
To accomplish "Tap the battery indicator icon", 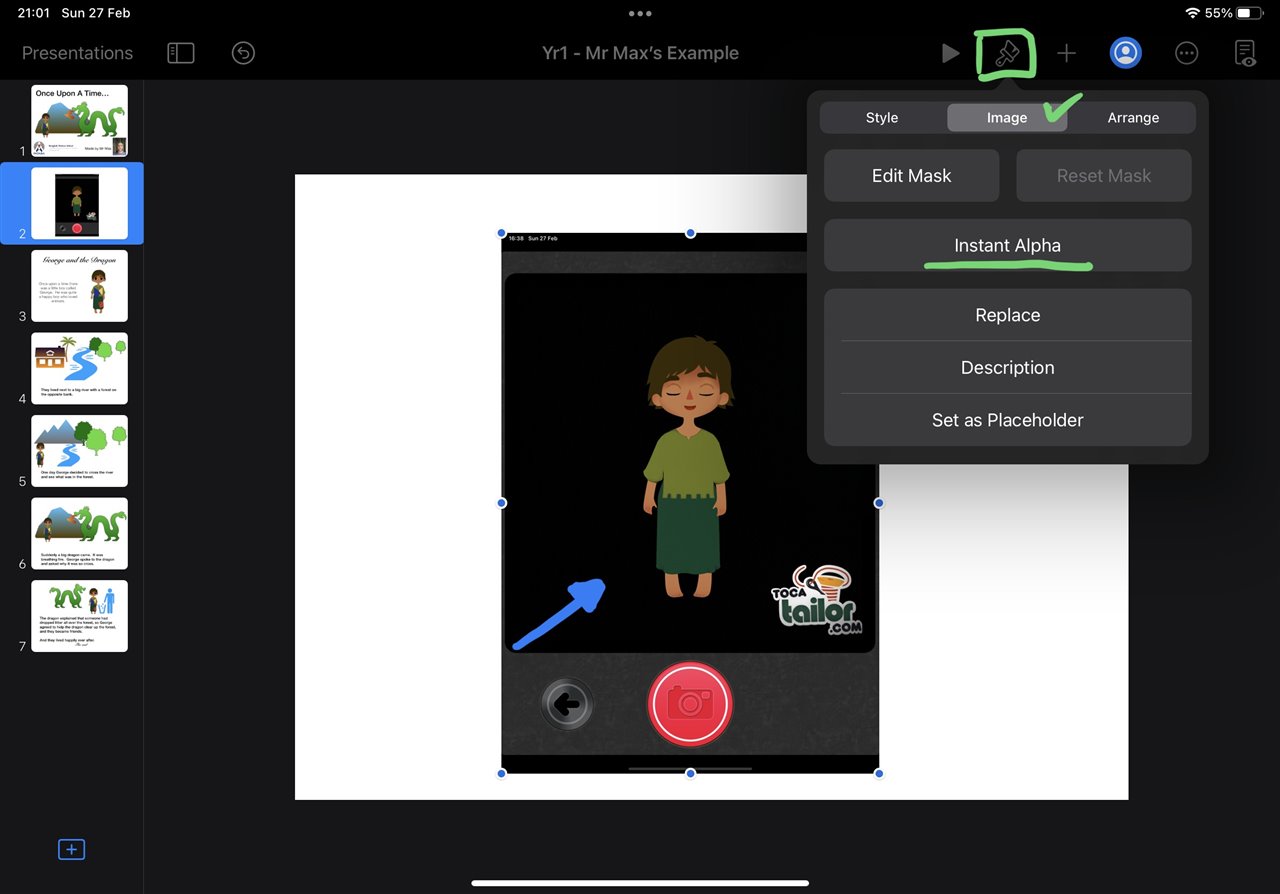I will click(x=1249, y=13).
